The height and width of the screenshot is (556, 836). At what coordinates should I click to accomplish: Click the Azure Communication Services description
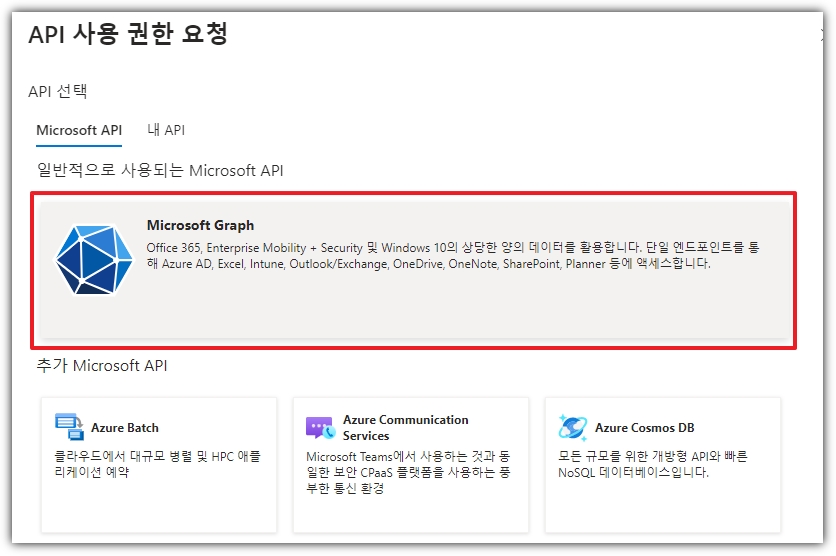[x=409, y=472]
